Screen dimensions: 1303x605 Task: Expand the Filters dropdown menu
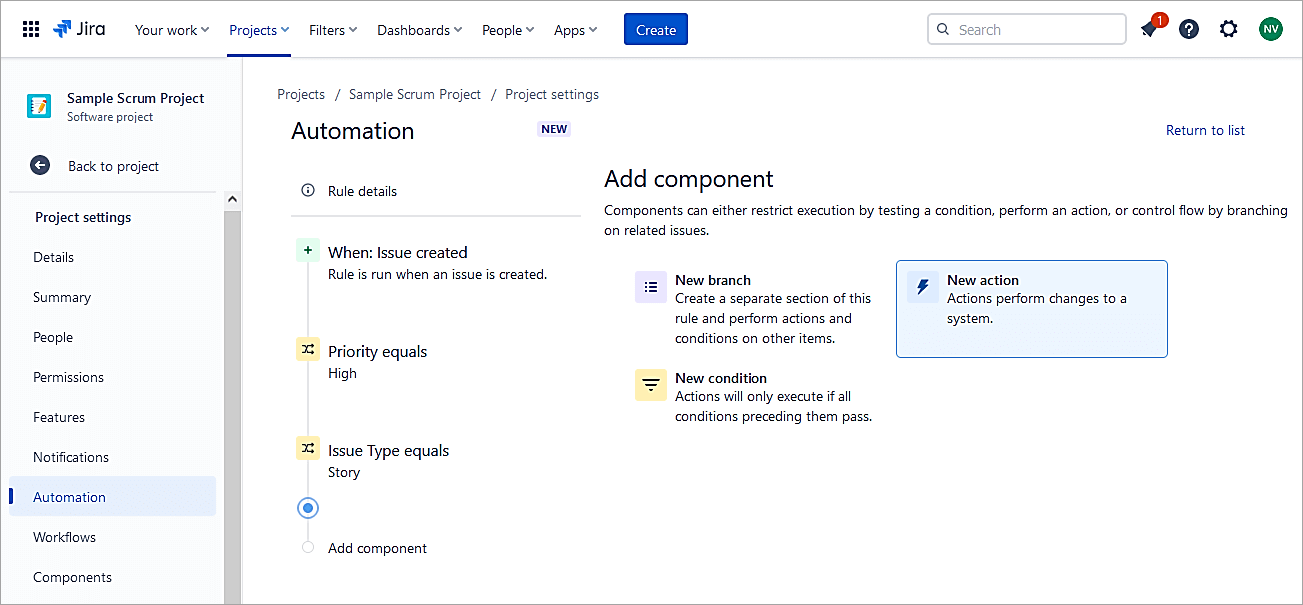333,30
